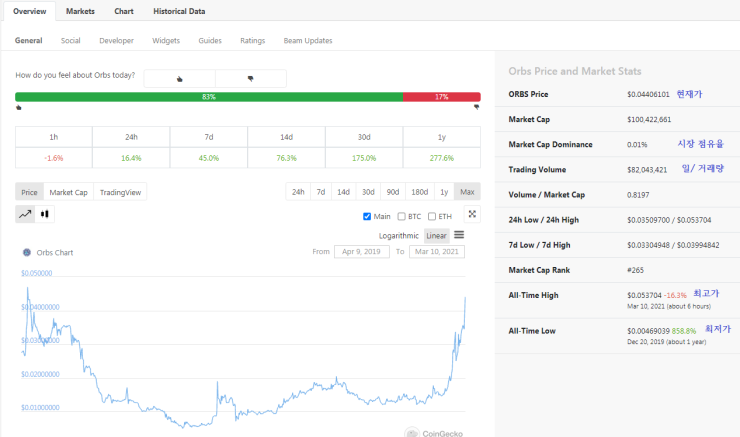Open Beam Updates sub-tab
Screen dimensions: 740x437
308,41
